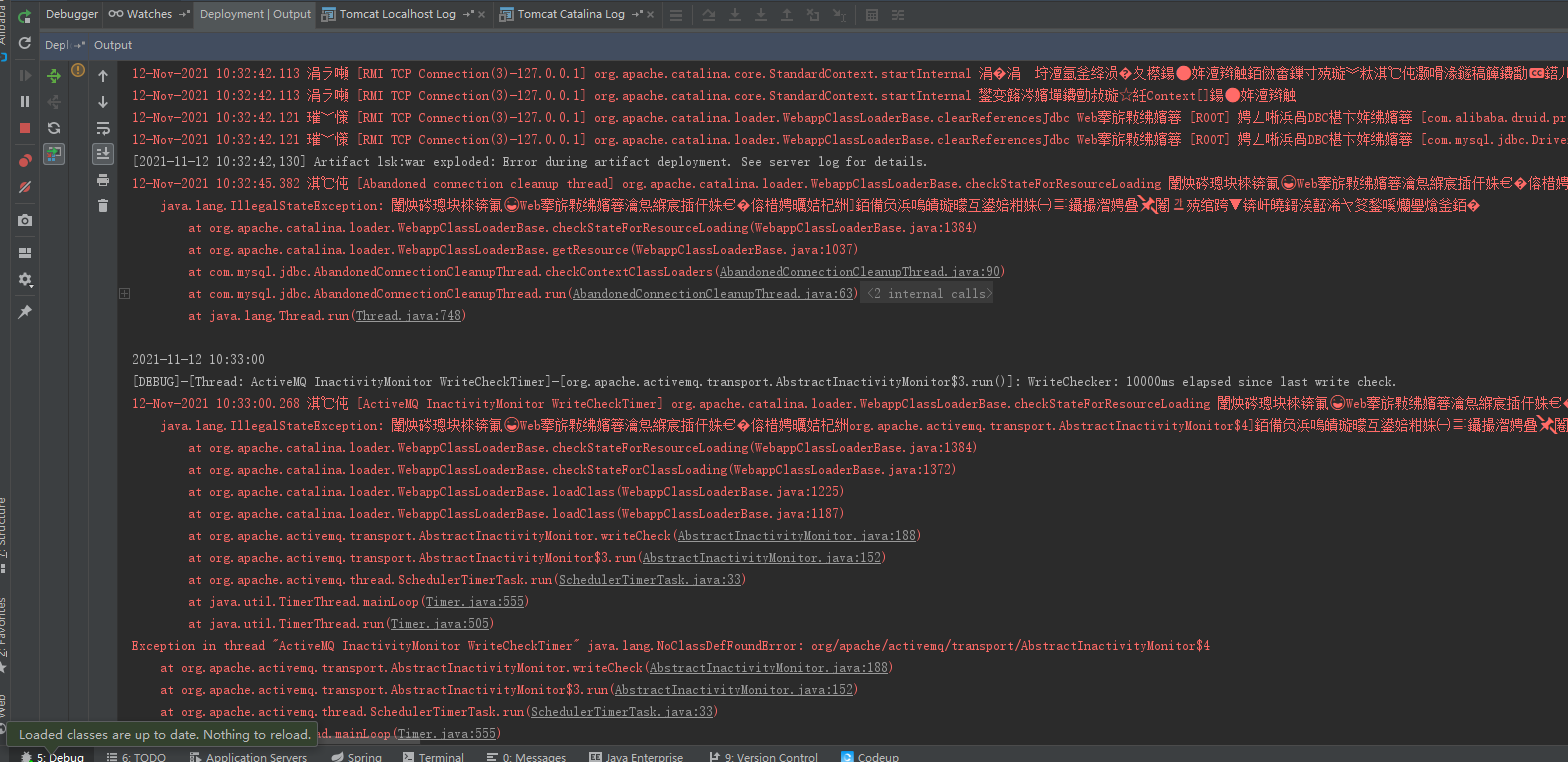Open the Terminal tool window
This screenshot has width=1568, height=762.
[x=432, y=757]
